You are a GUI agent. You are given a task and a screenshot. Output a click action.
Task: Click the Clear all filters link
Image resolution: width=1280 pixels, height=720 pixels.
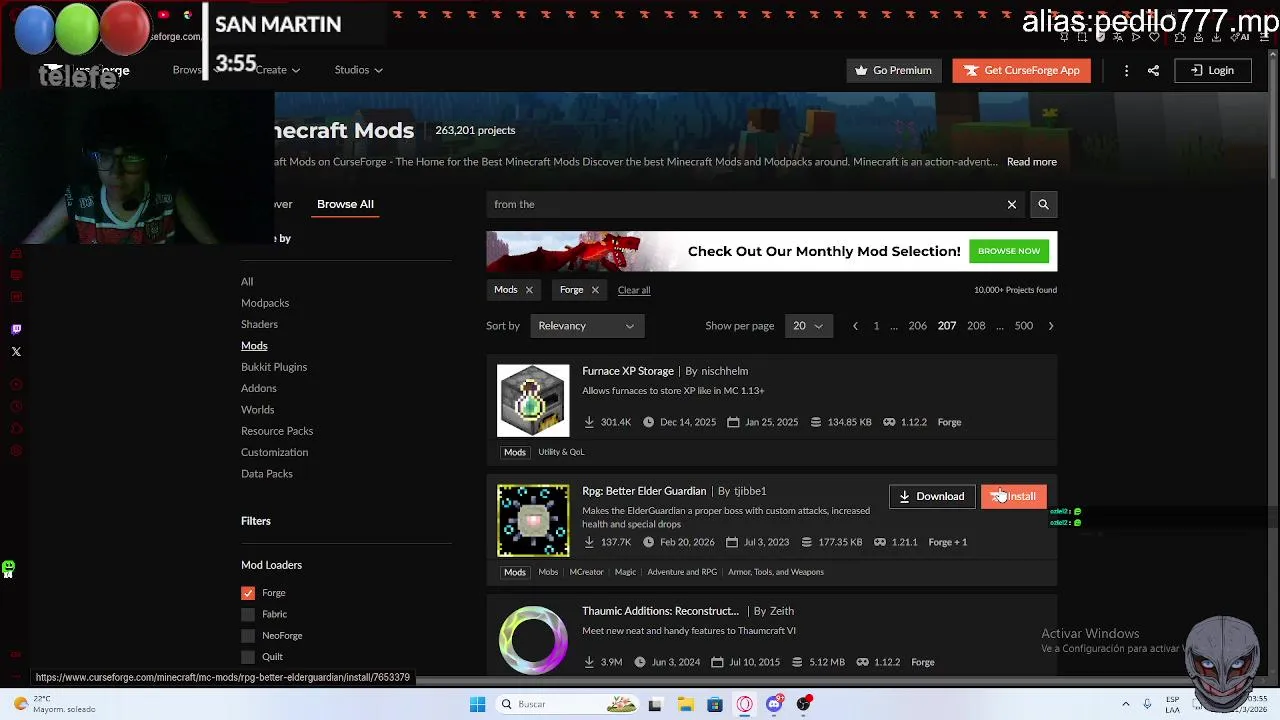[634, 290]
